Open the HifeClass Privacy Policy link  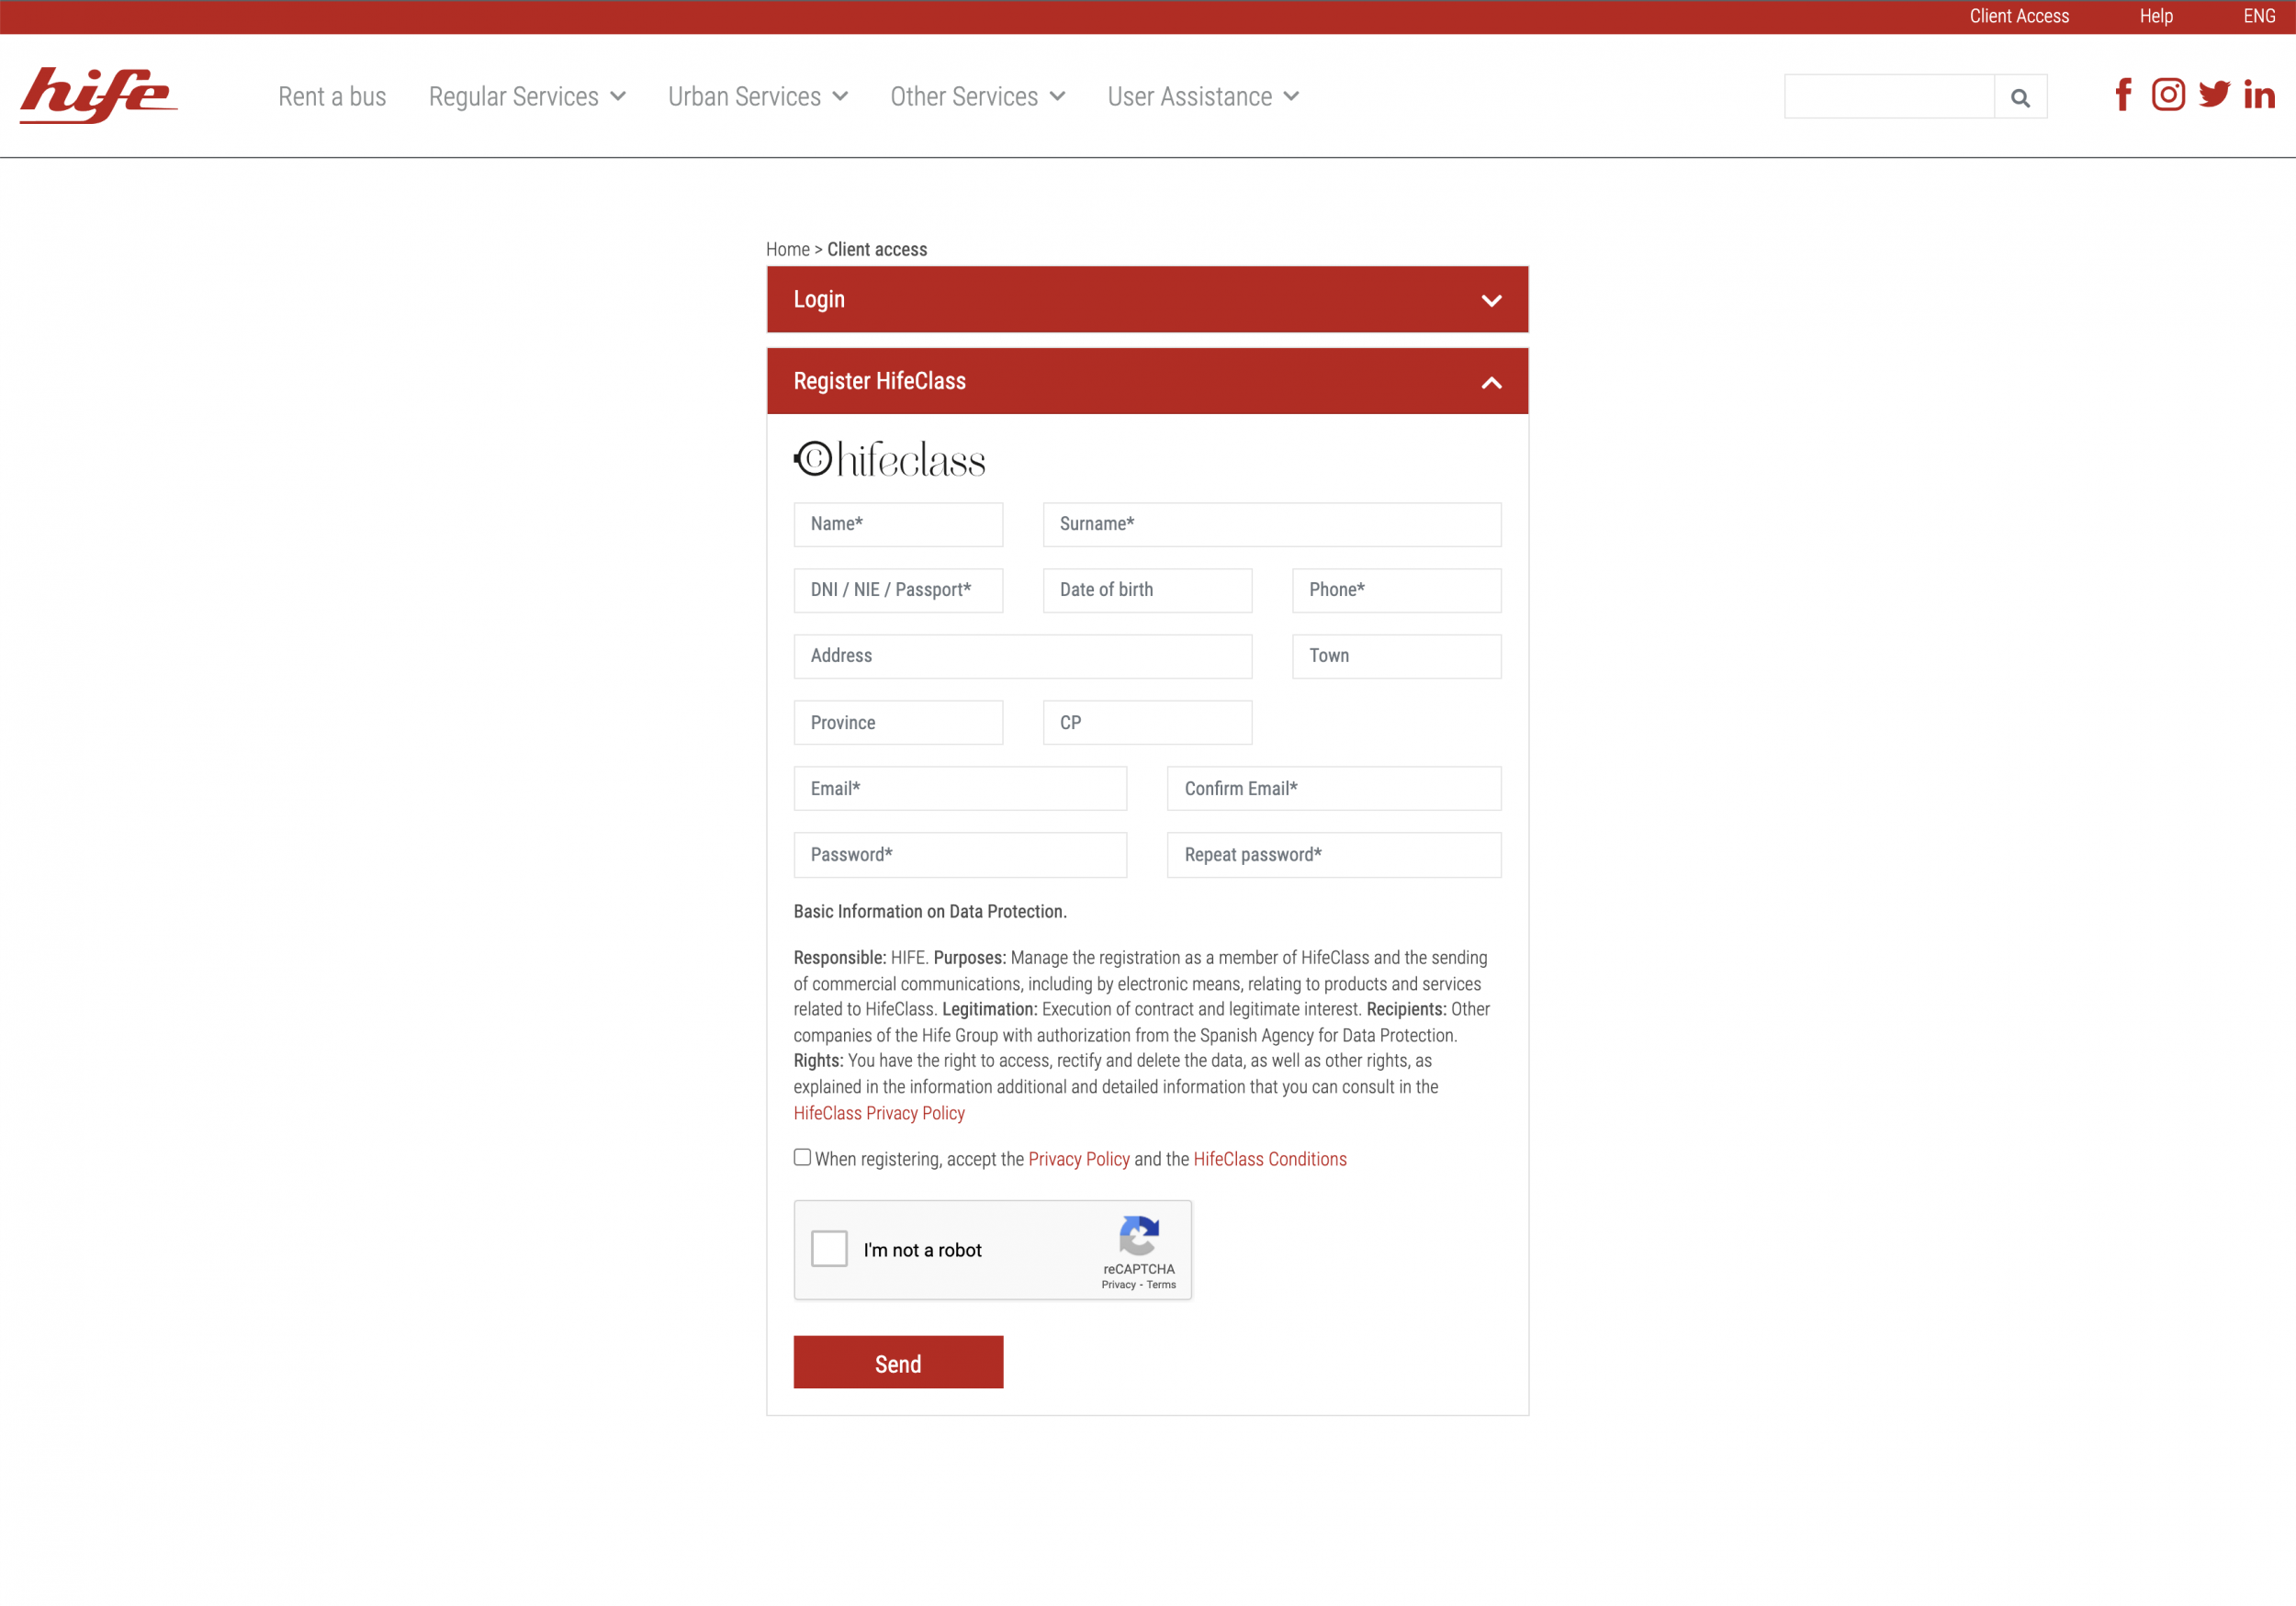879,1113
